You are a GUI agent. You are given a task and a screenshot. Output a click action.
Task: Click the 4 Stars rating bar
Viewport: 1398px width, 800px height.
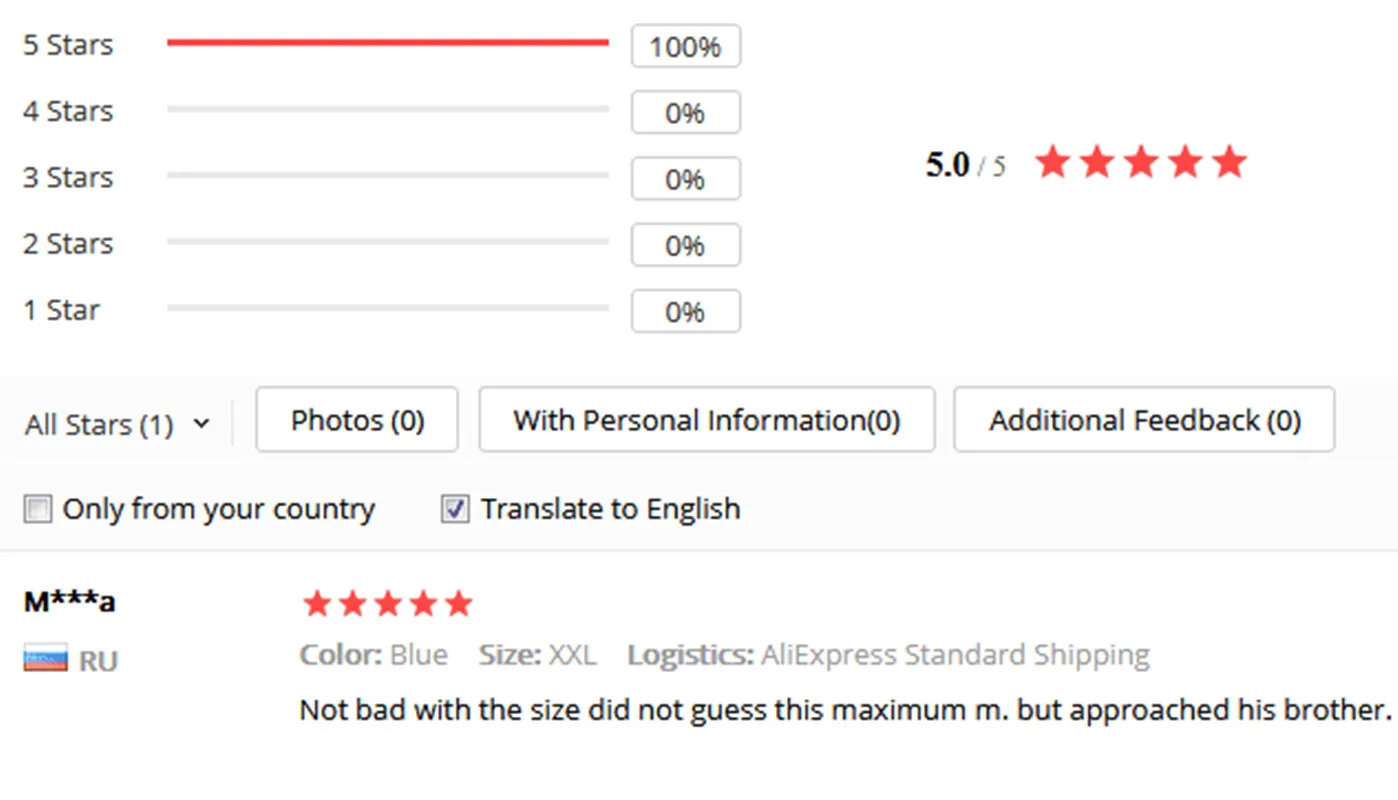[x=387, y=108]
